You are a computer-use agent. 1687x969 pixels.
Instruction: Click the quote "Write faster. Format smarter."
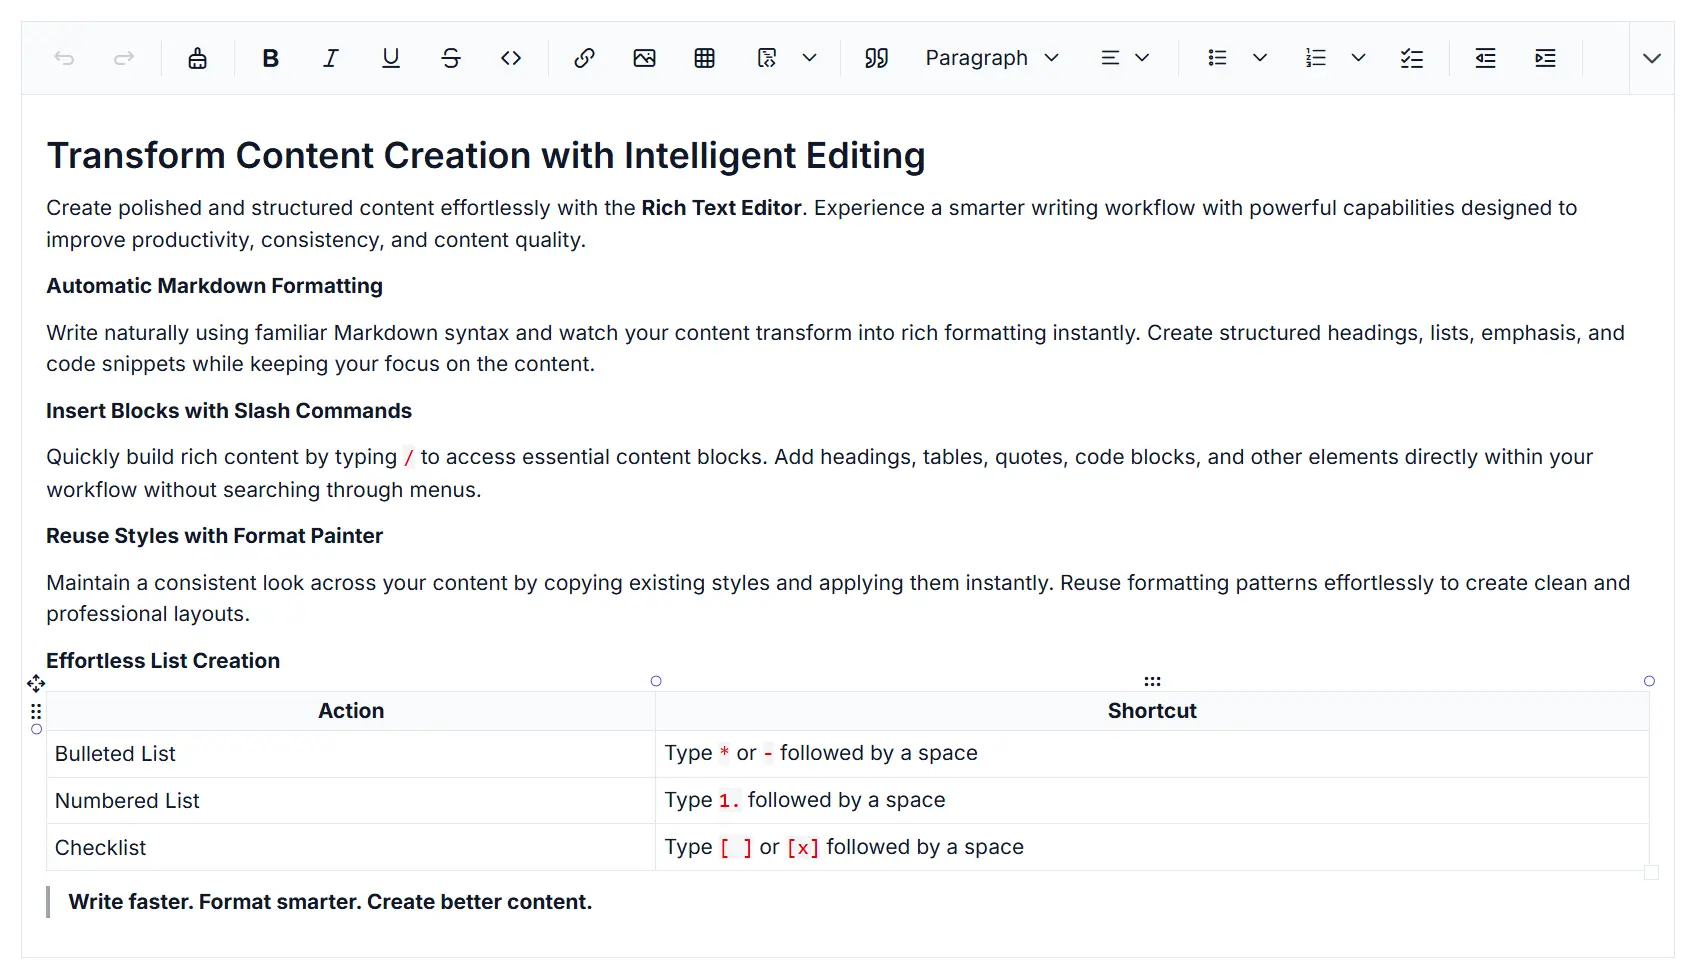(330, 902)
